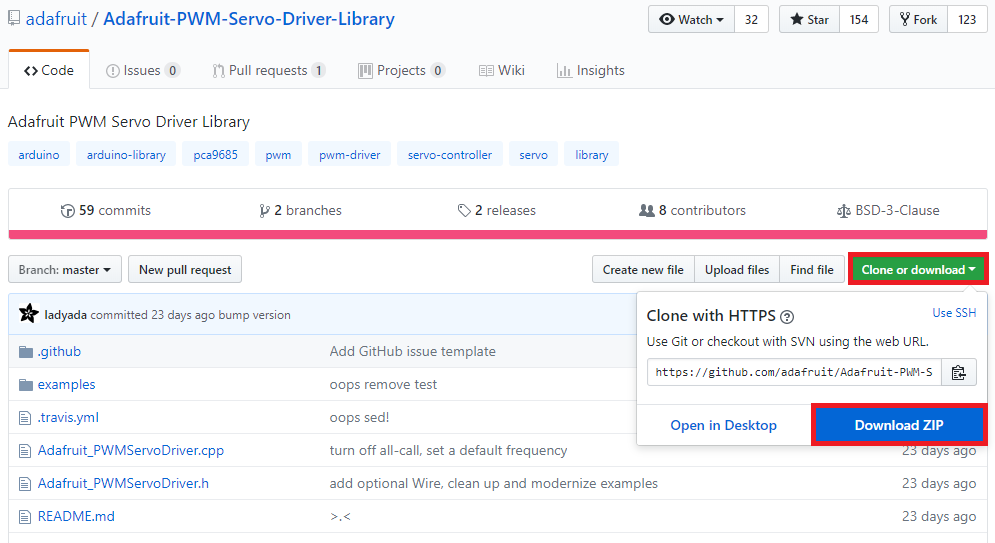Click the BSD-3-Clause license scale icon
This screenshot has height=543, width=995.
coord(843,211)
